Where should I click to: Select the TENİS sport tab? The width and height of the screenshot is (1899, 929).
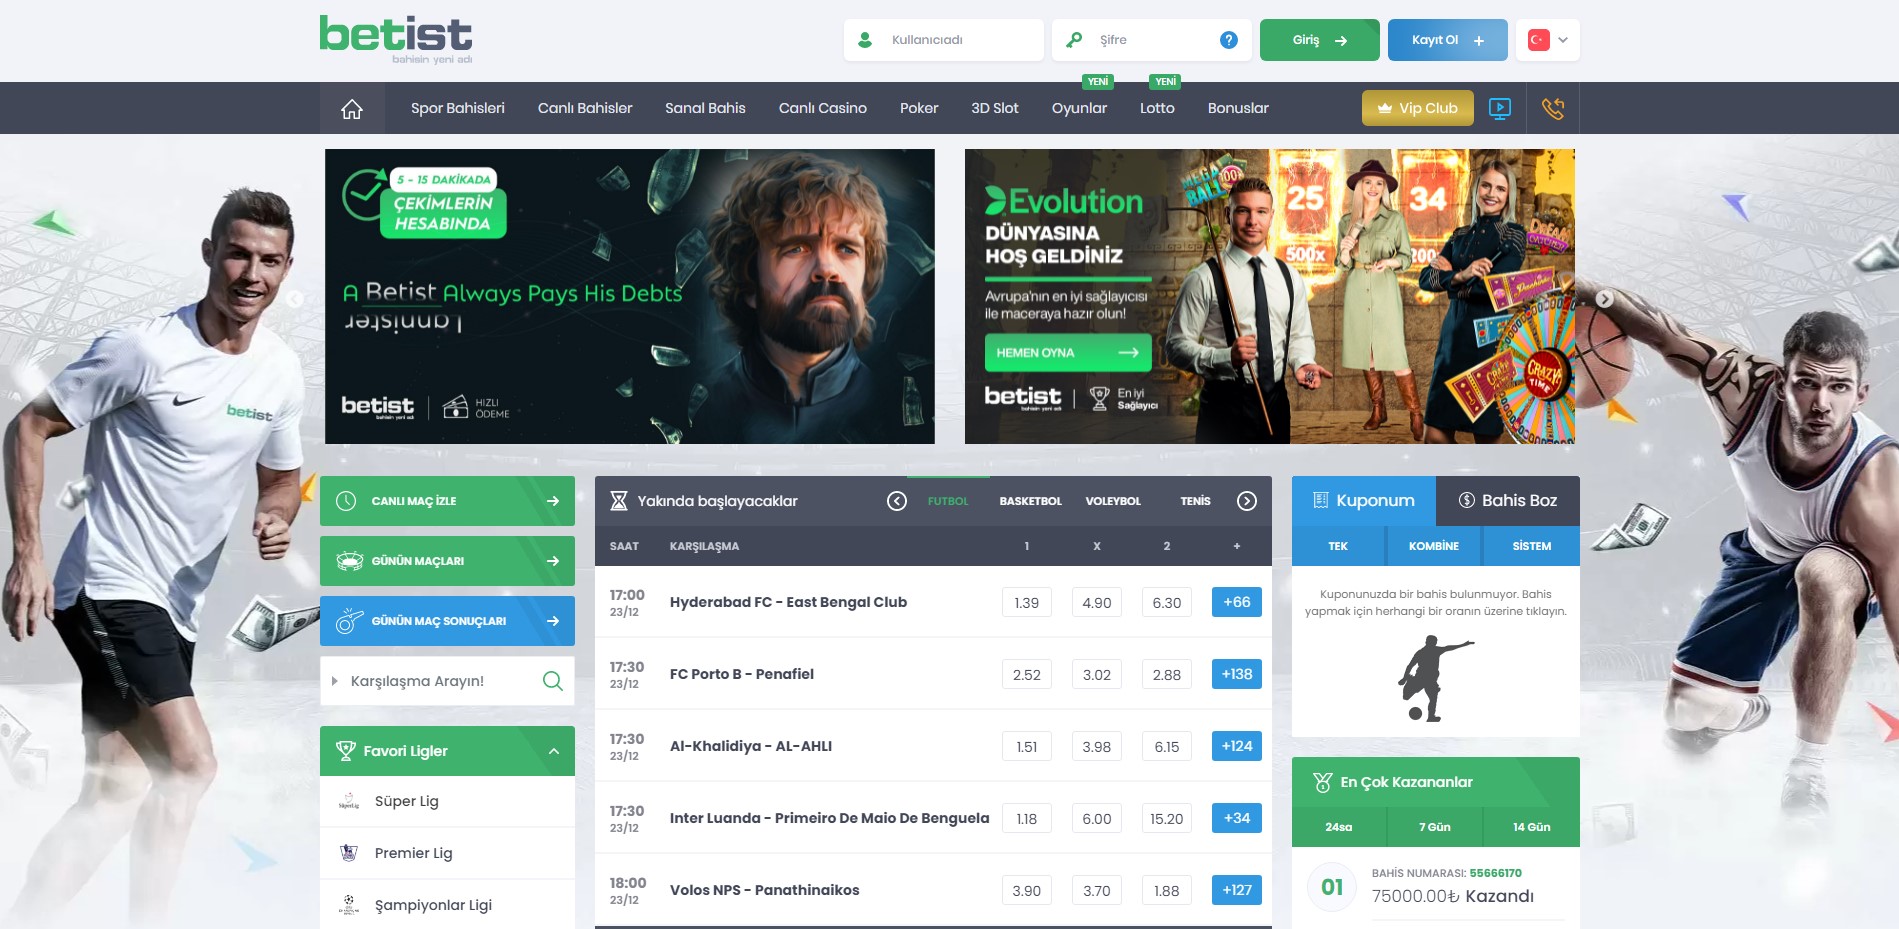coord(1195,501)
